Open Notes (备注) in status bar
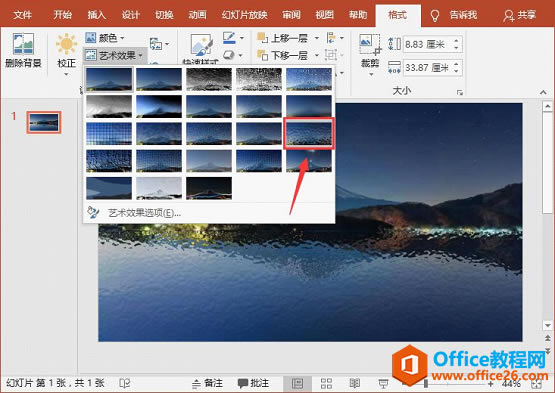Image resolution: width=555 pixels, height=393 pixels. point(207,383)
